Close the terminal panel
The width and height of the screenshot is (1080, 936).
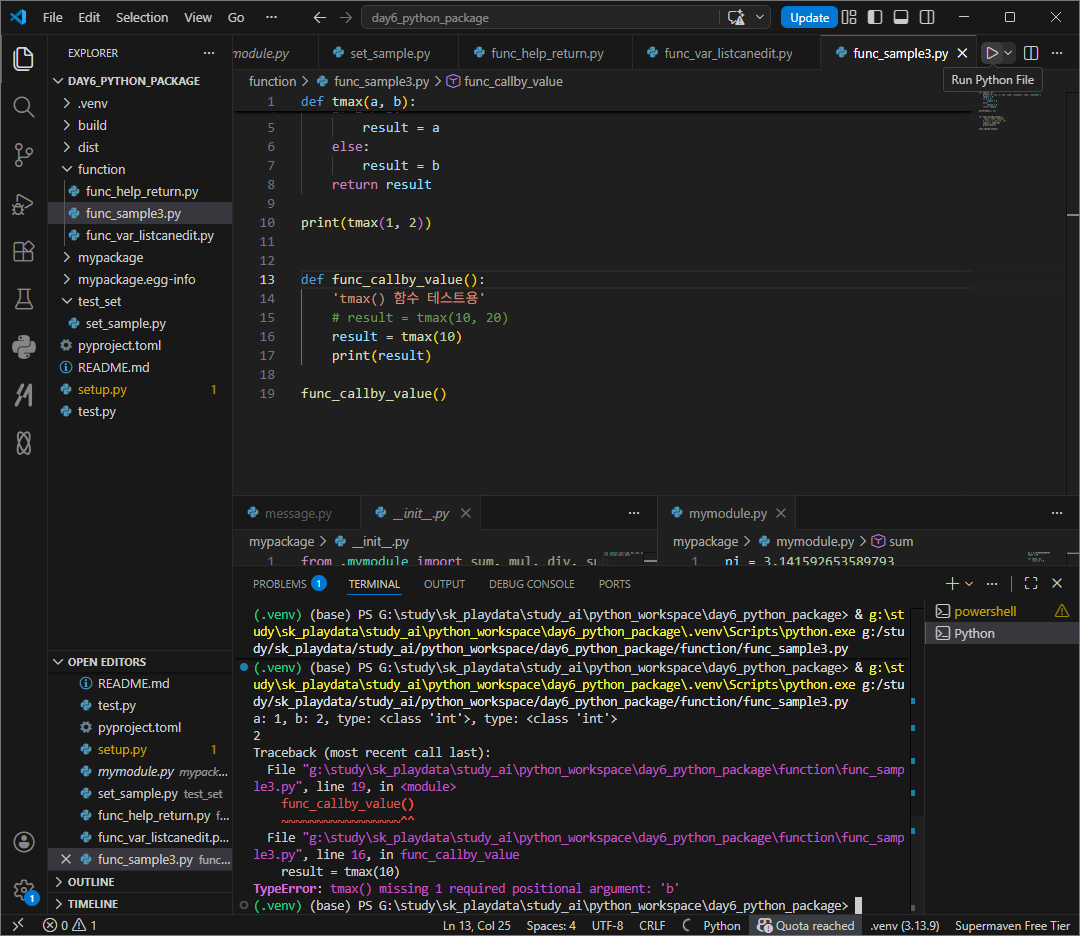click(x=1057, y=584)
